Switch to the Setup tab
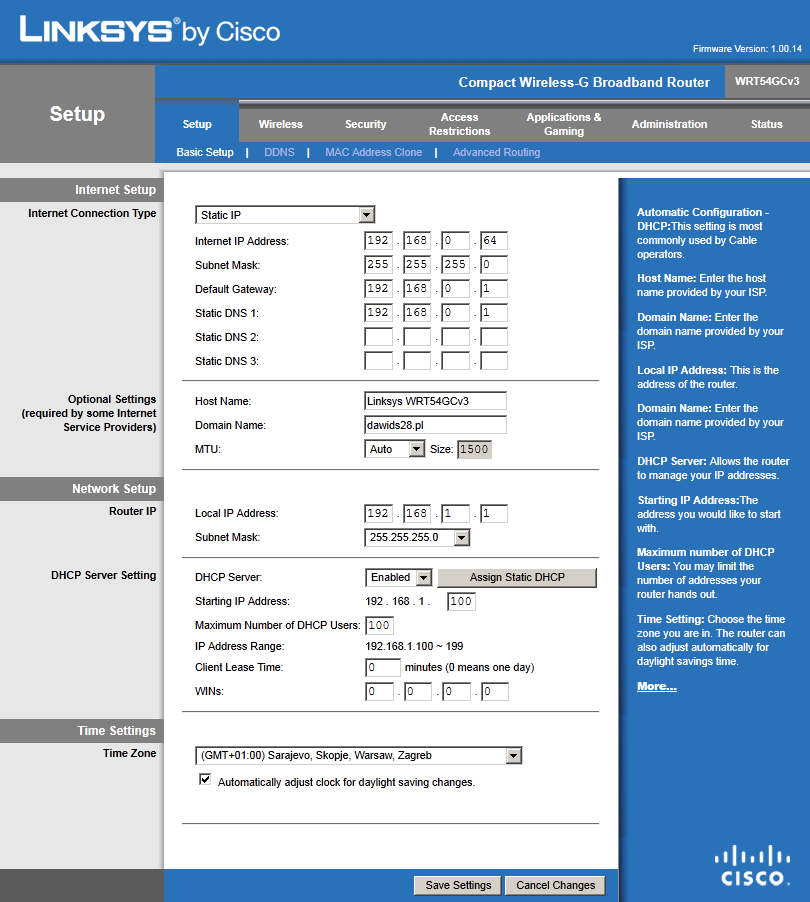The width and height of the screenshot is (810, 902). 197,124
